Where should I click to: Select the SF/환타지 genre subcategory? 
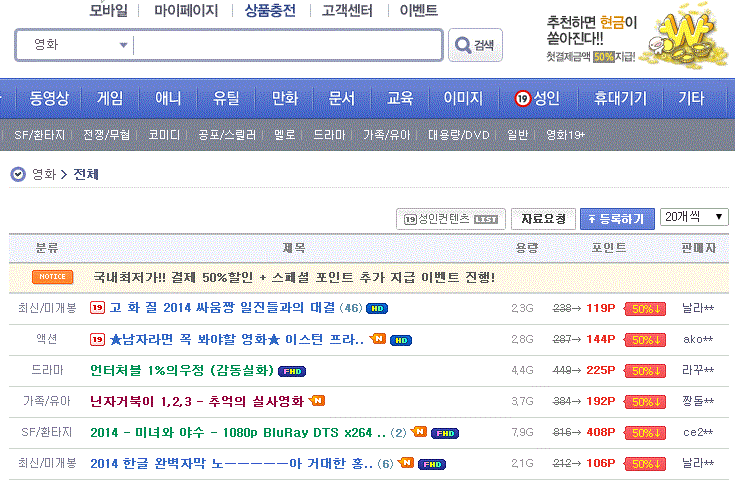point(41,135)
